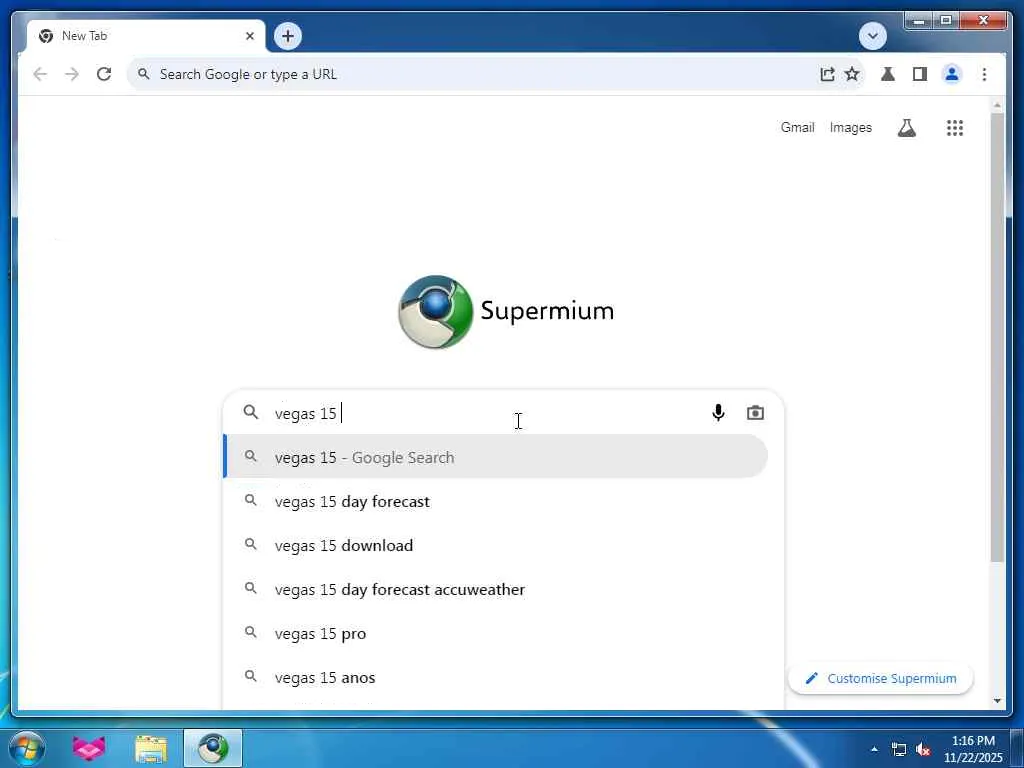
Task: Choose suggestion vegas 15 pro
Action: 495,633
